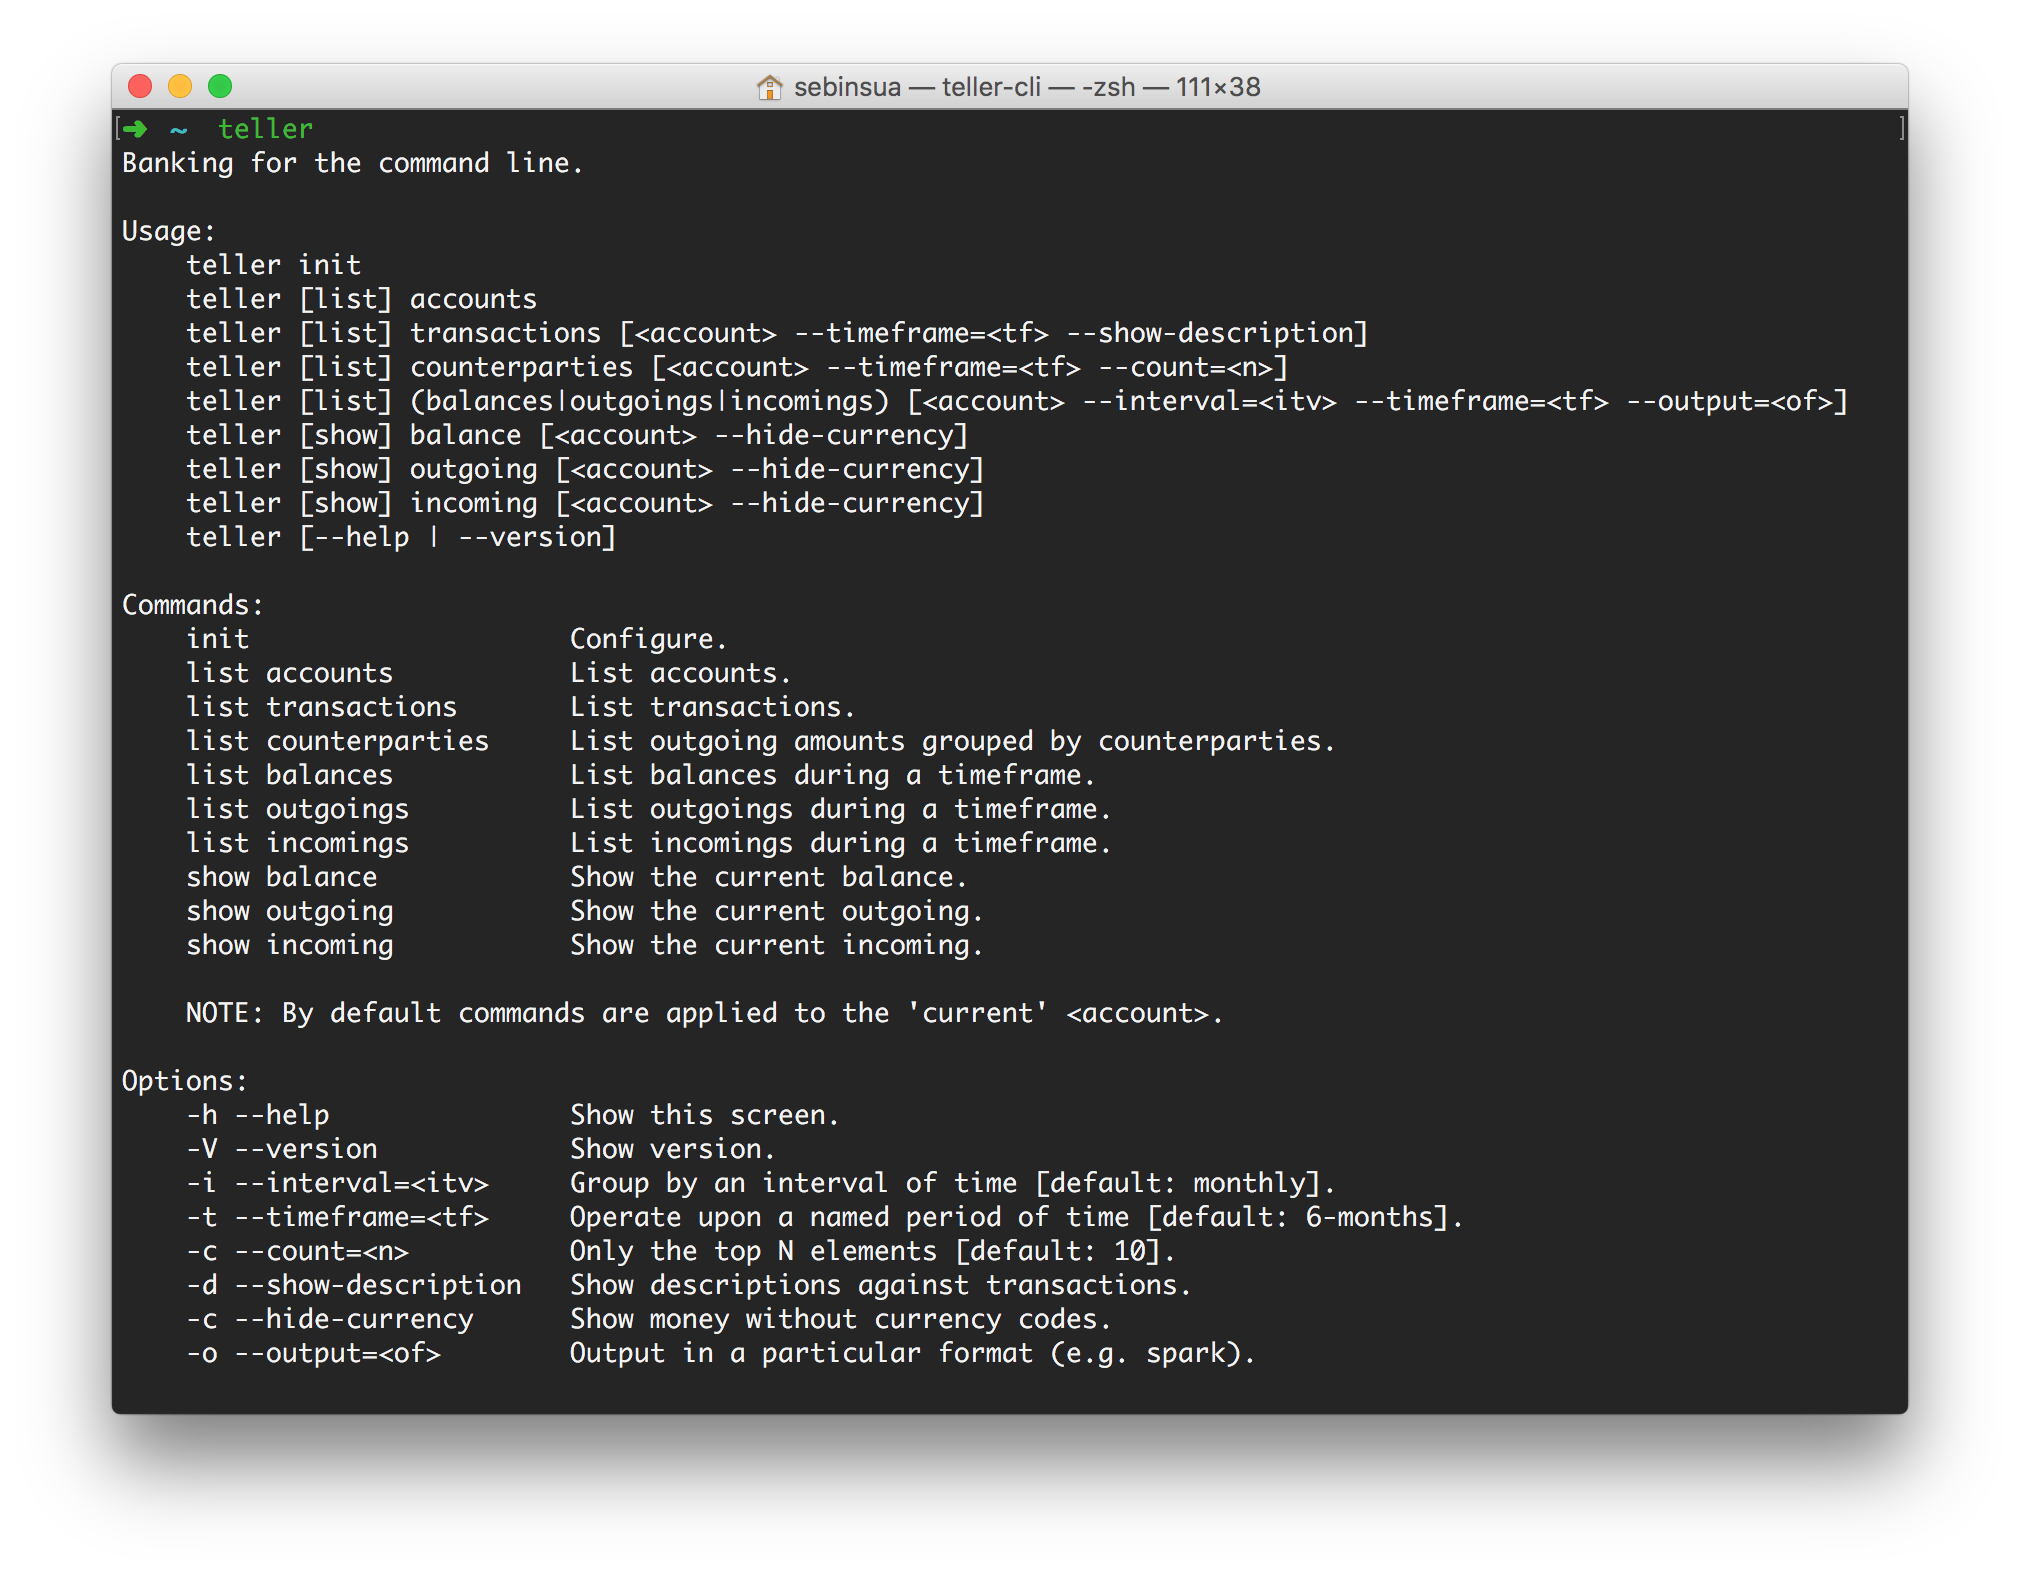Click the yellow minimize window button
The width and height of the screenshot is (2020, 1574).
[x=180, y=87]
